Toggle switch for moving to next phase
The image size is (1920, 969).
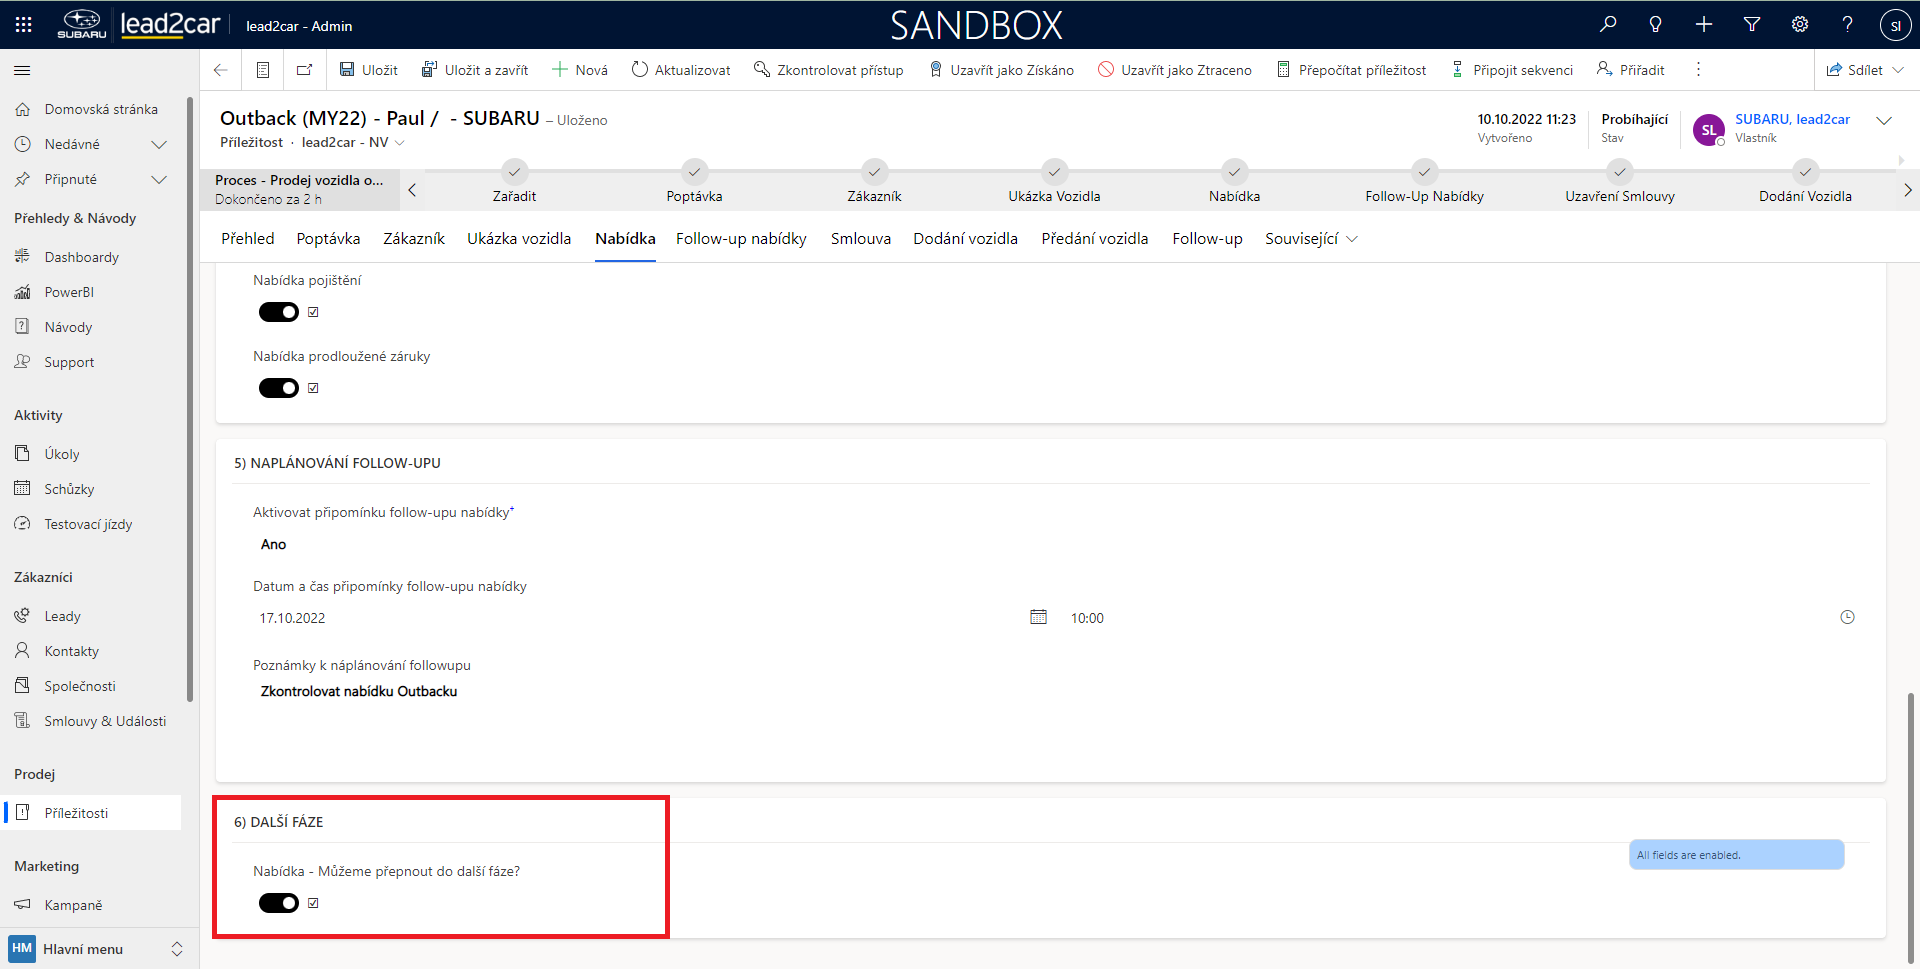(279, 903)
